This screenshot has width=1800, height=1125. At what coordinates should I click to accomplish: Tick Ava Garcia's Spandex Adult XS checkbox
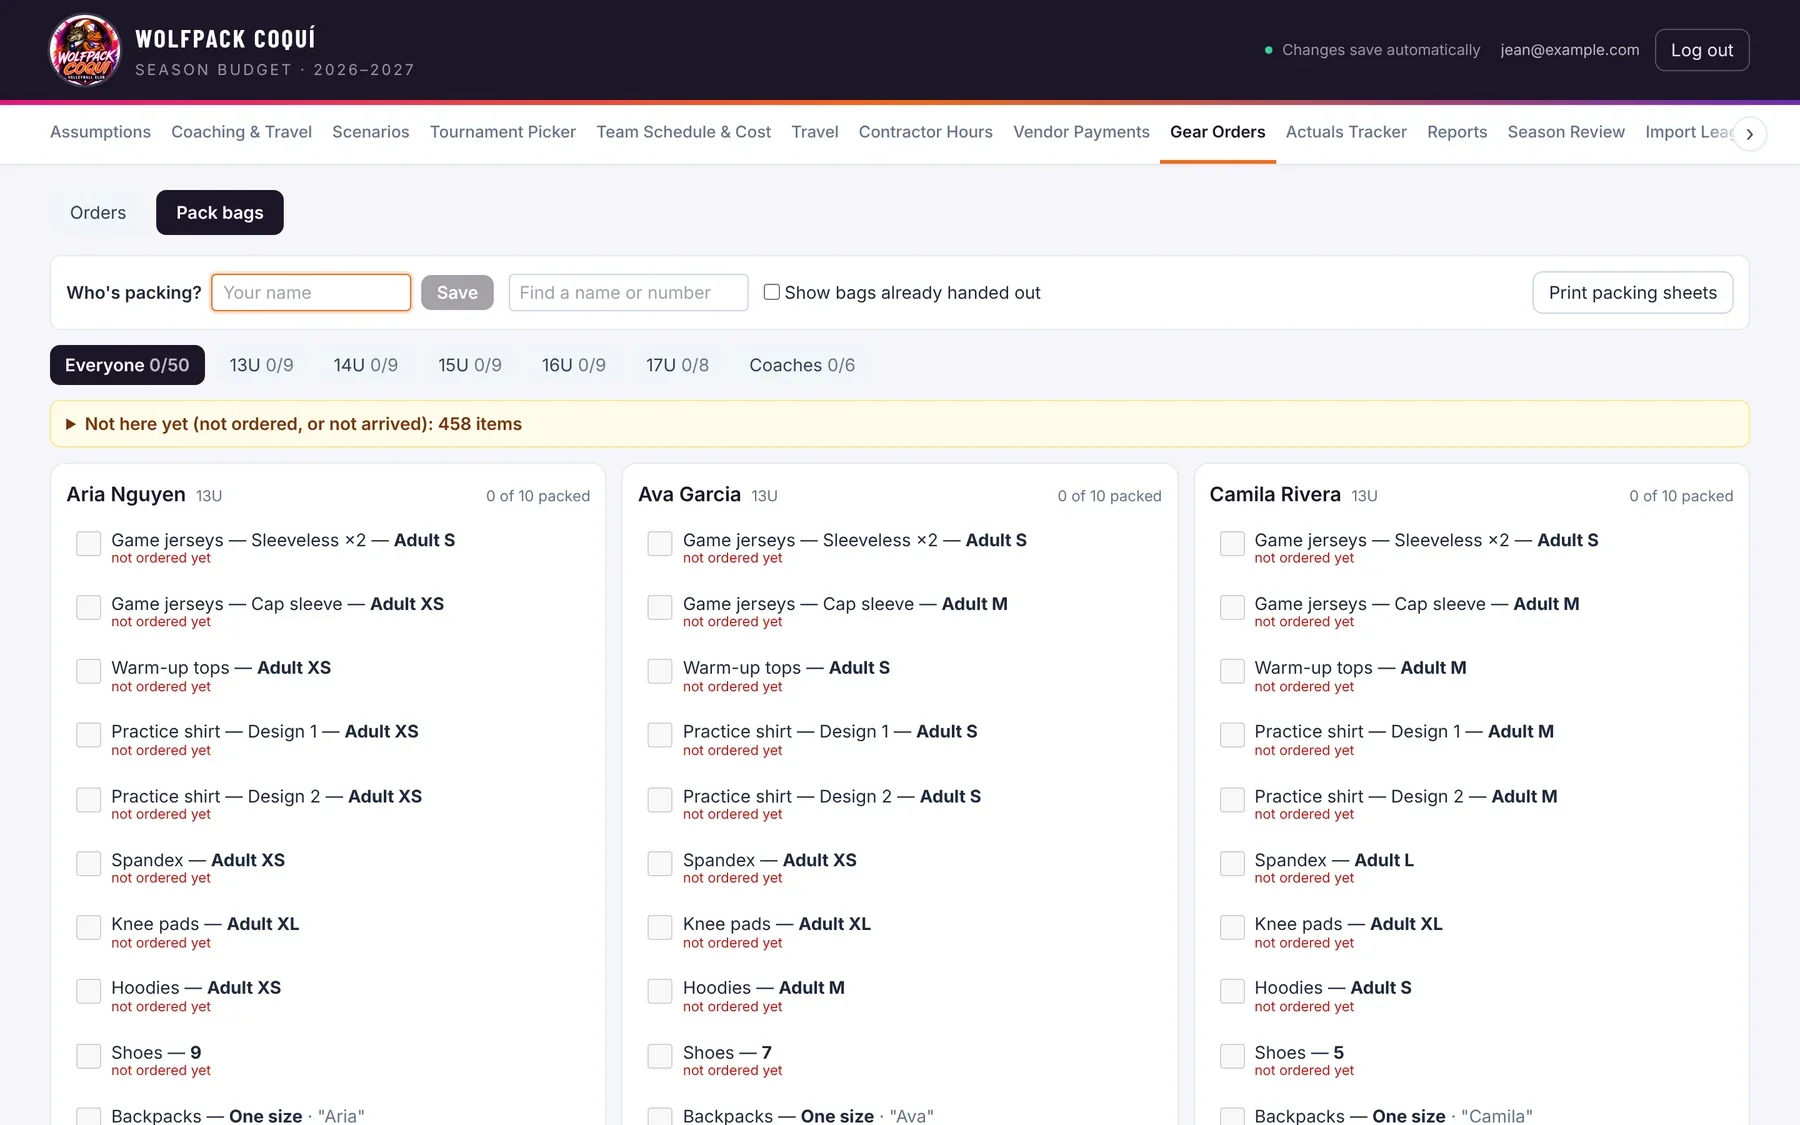click(660, 864)
